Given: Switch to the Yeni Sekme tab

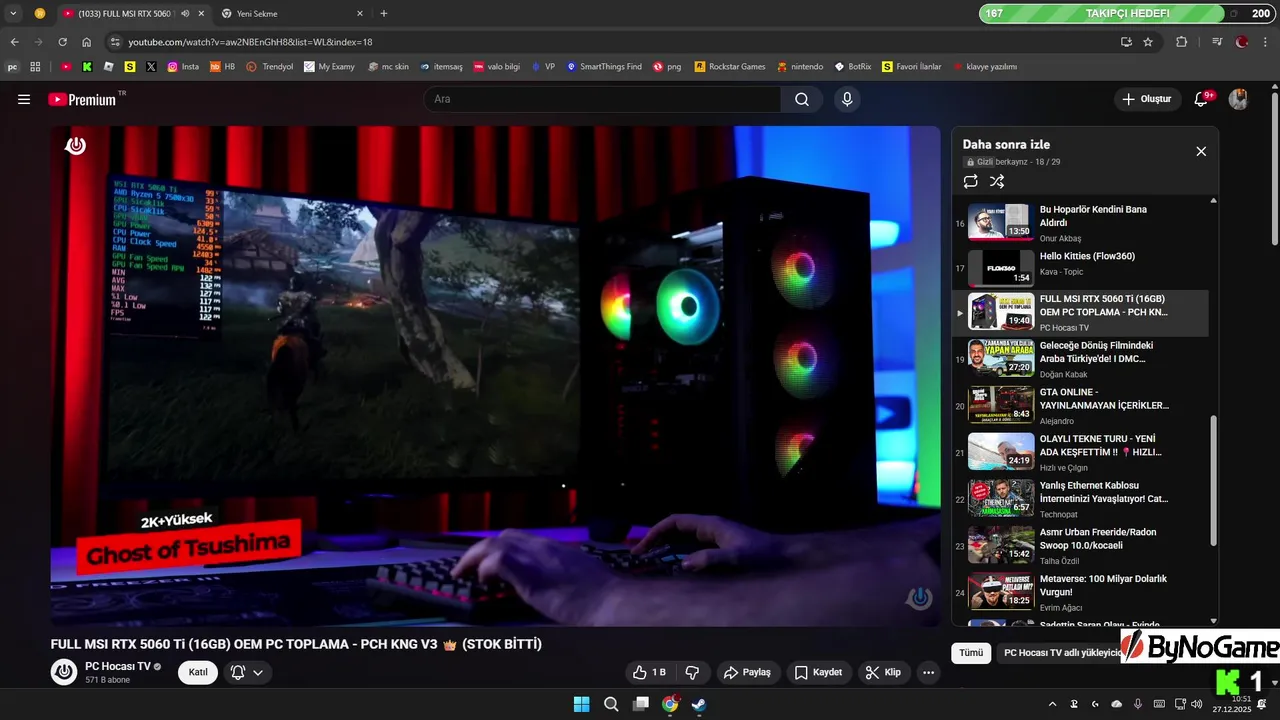Looking at the screenshot, I should 290,13.
